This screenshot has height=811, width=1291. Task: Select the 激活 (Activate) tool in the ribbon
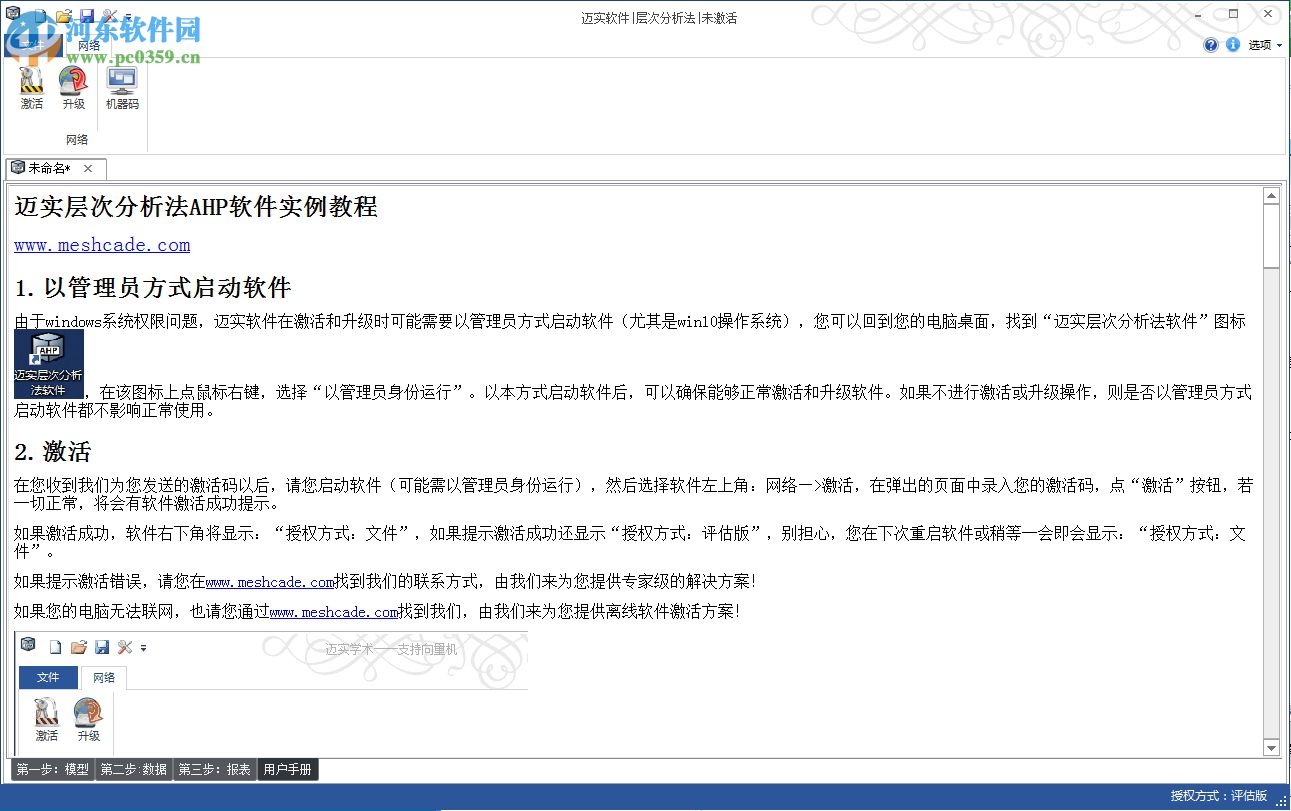click(31, 90)
